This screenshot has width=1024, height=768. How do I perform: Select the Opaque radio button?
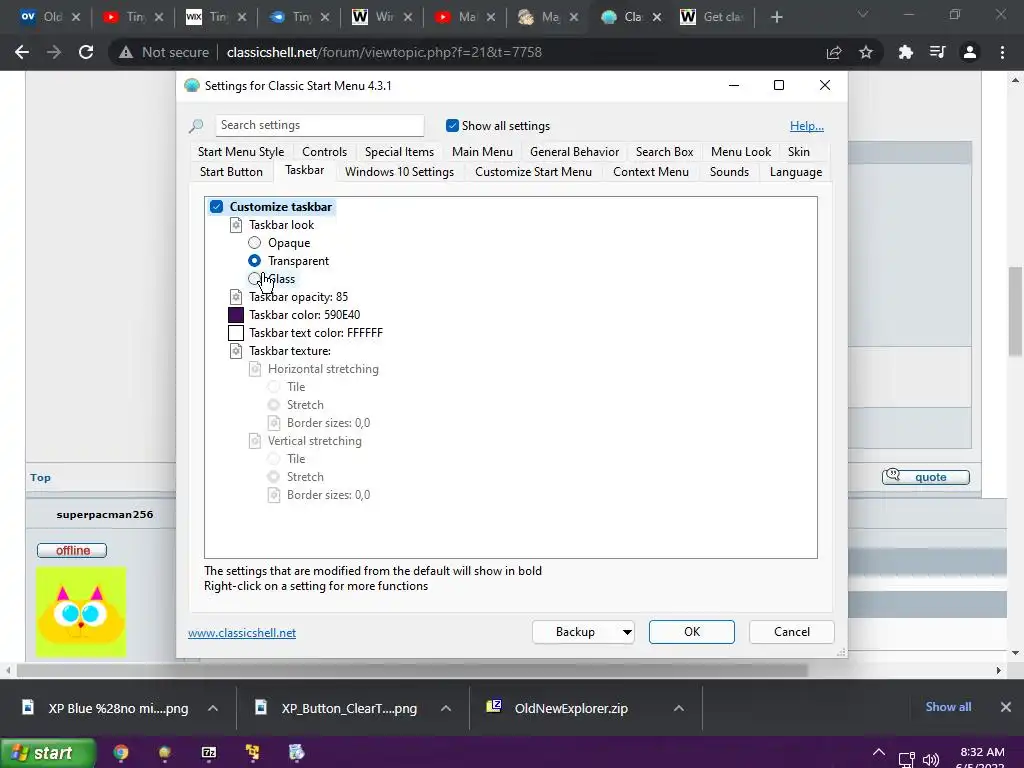[255, 243]
